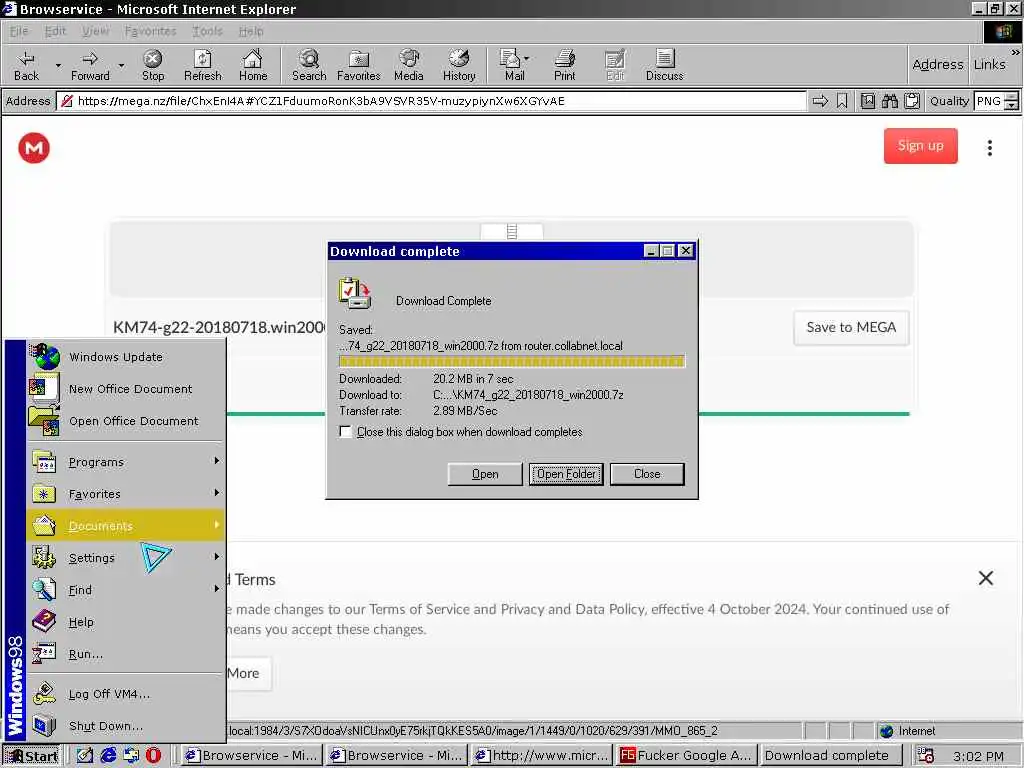Screen dimensions: 1024x768
Task: Click Close button in download dialog
Action: tap(647, 474)
